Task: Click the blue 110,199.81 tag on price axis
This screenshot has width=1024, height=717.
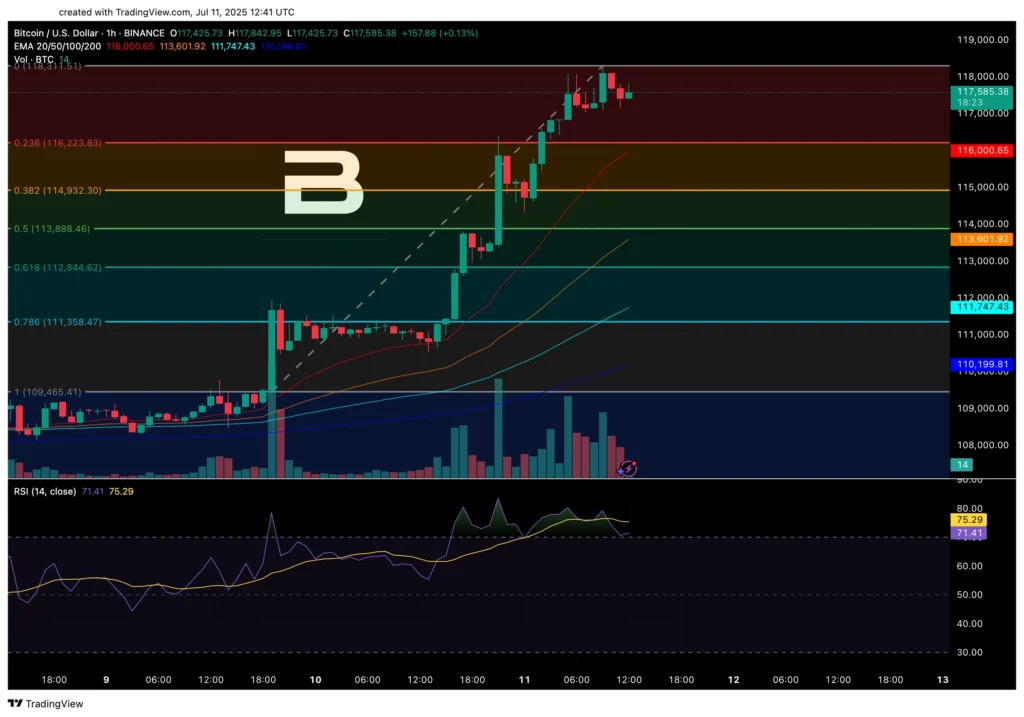Action: pos(982,364)
